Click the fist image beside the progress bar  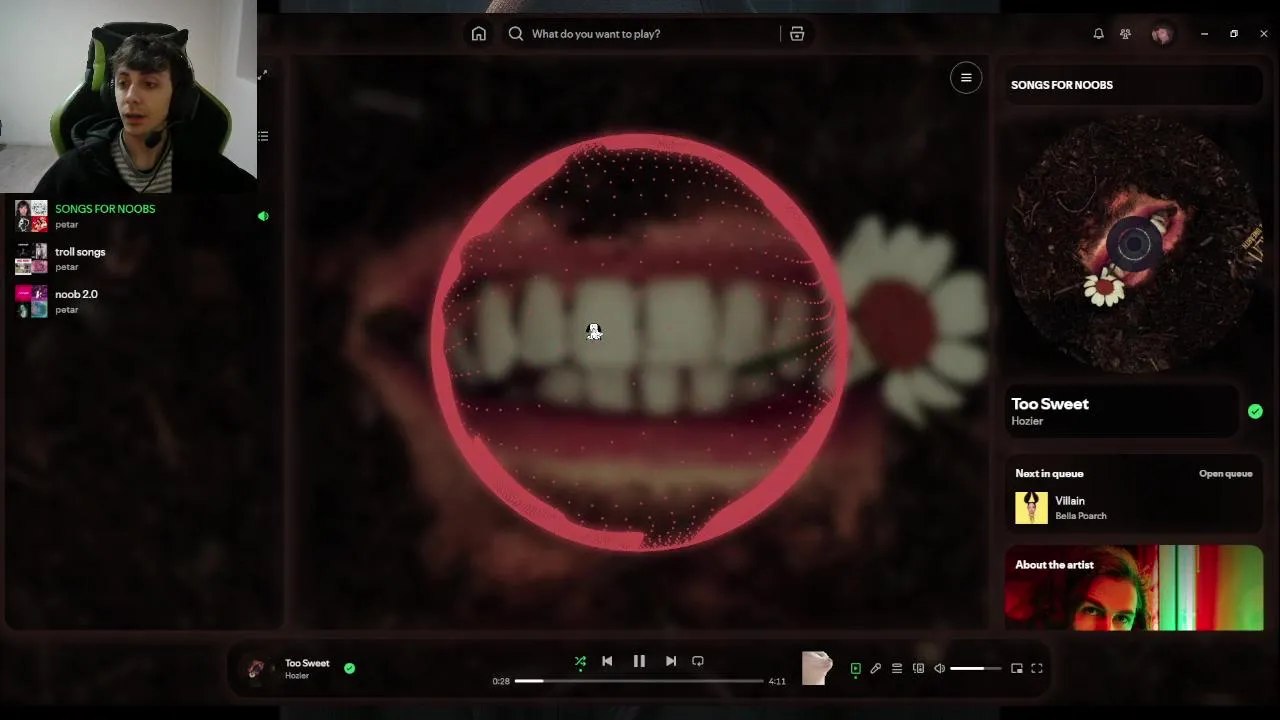click(x=817, y=668)
